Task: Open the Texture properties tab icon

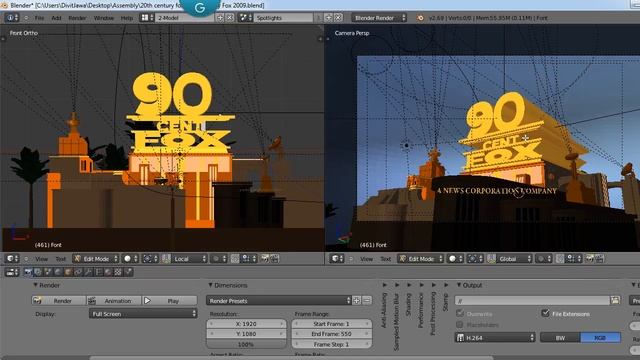Action: (118, 272)
